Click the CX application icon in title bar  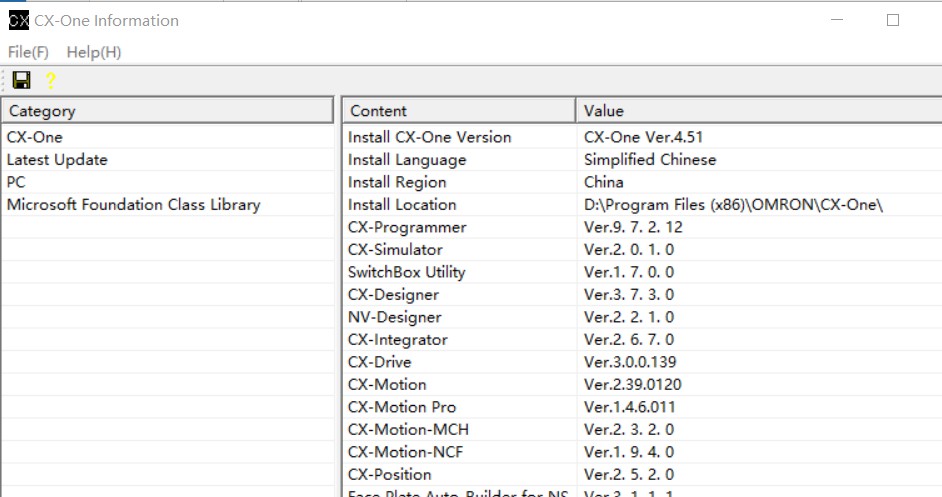coord(19,20)
